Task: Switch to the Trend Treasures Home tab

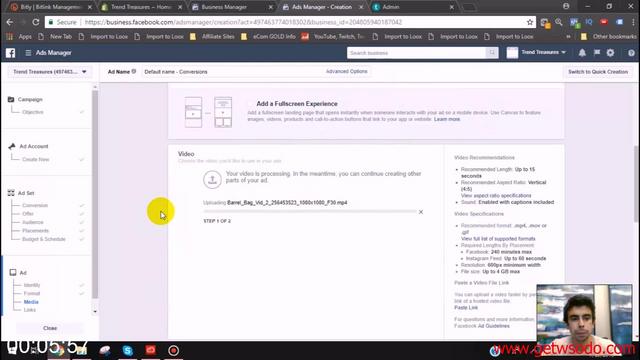Action: 141,7
